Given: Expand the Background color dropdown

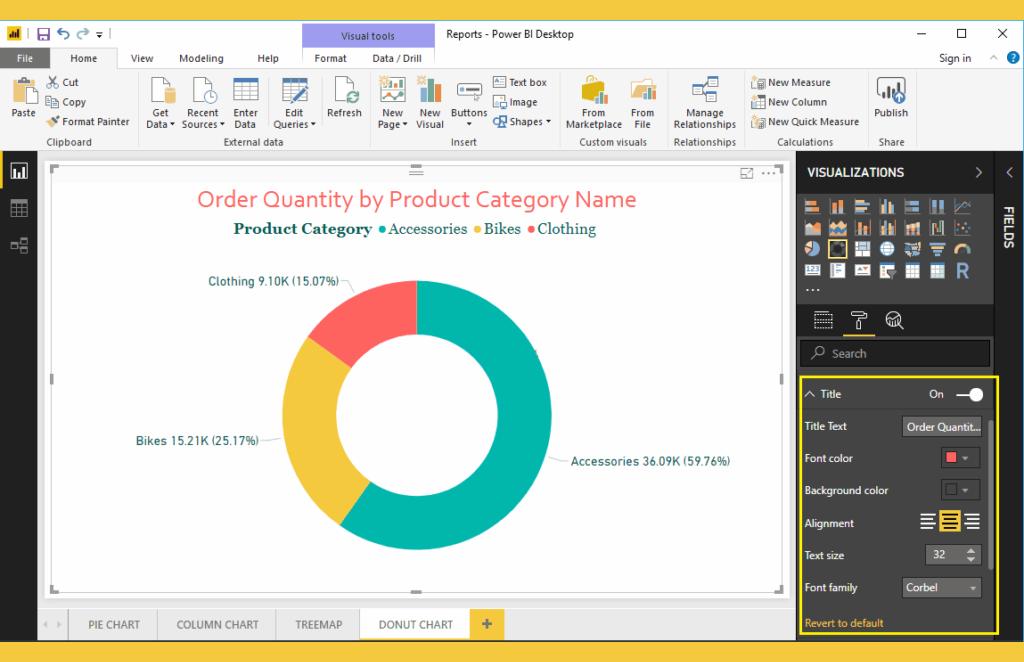Looking at the screenshot, I should (961, 490).
